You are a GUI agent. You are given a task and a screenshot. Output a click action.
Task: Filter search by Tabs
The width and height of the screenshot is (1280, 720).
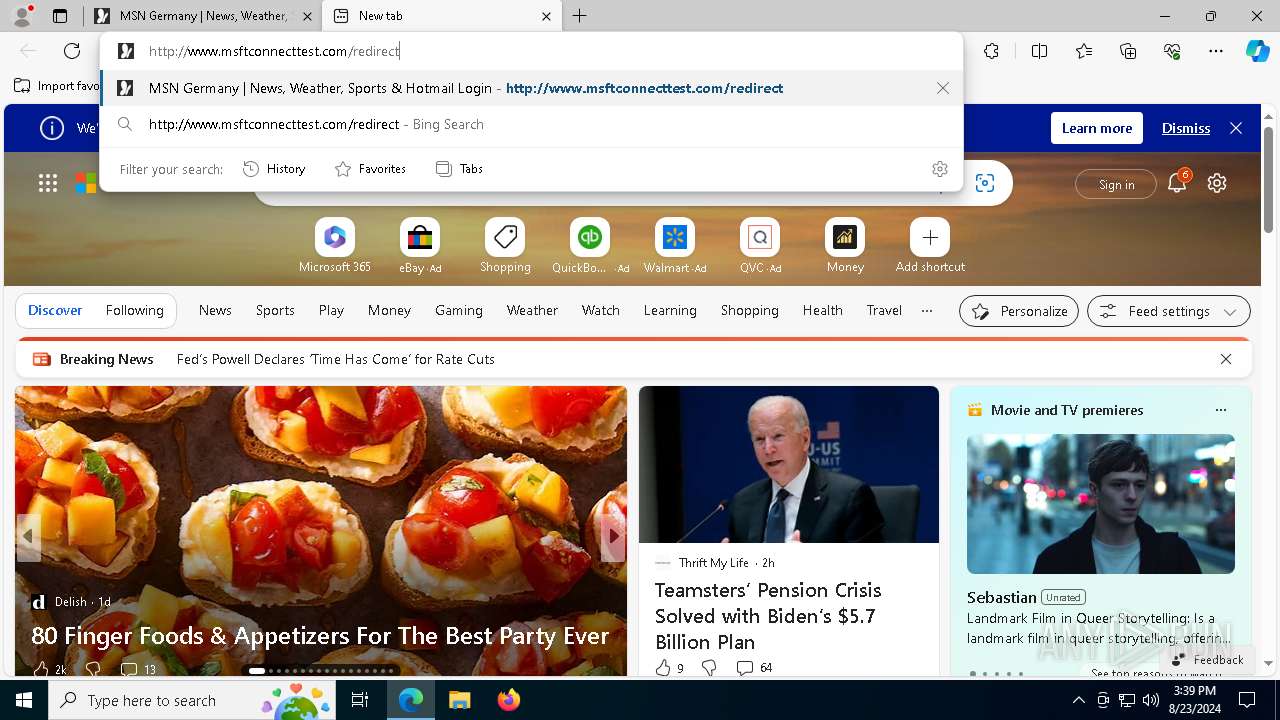point(460,169)
